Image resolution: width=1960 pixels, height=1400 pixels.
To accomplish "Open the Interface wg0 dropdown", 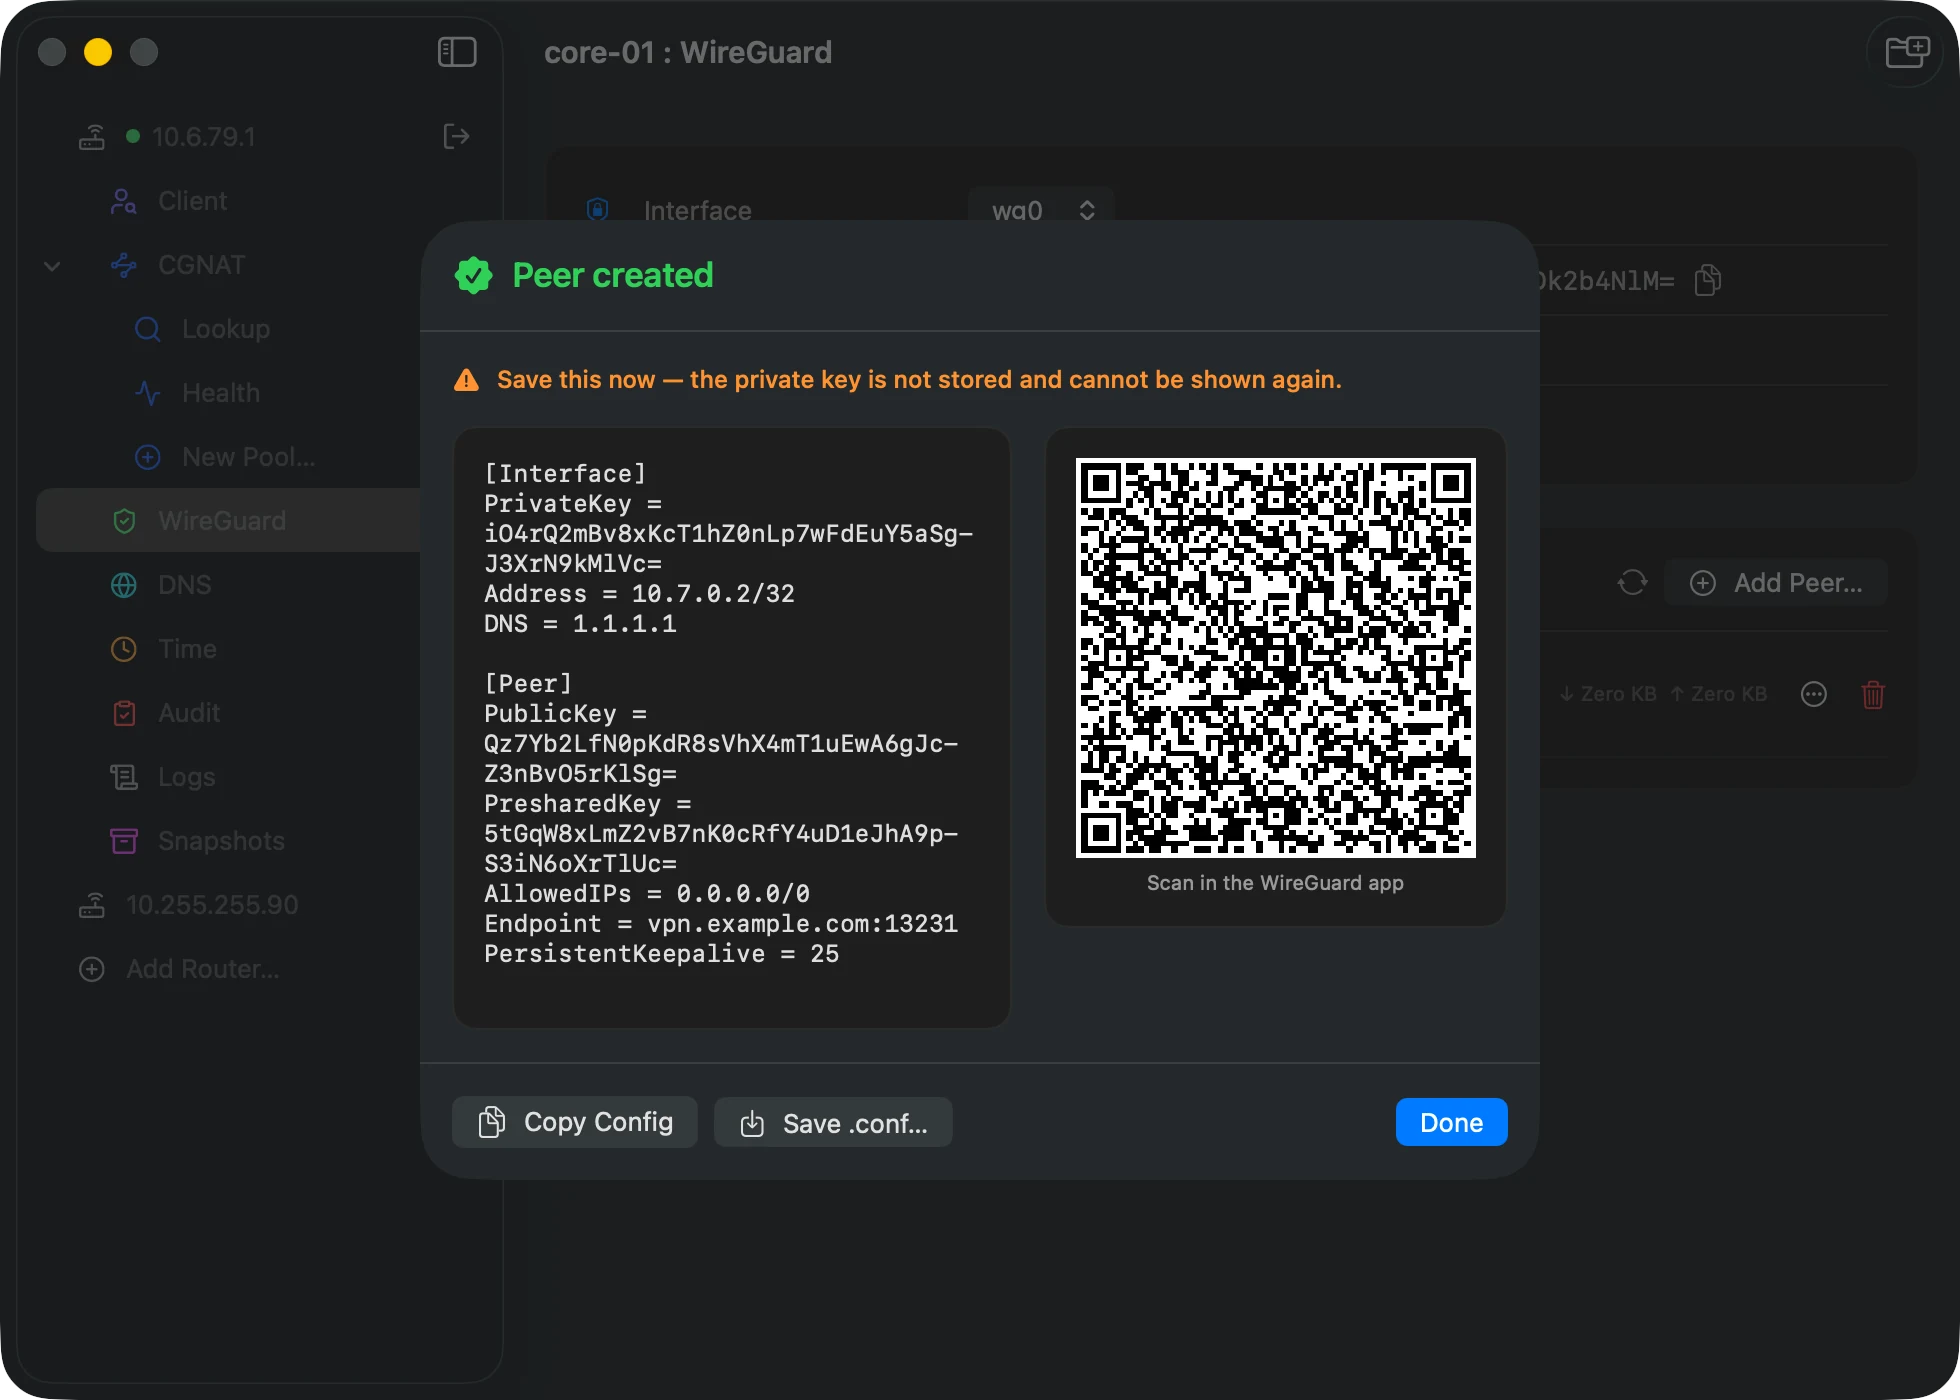I will coord(1041,209).
